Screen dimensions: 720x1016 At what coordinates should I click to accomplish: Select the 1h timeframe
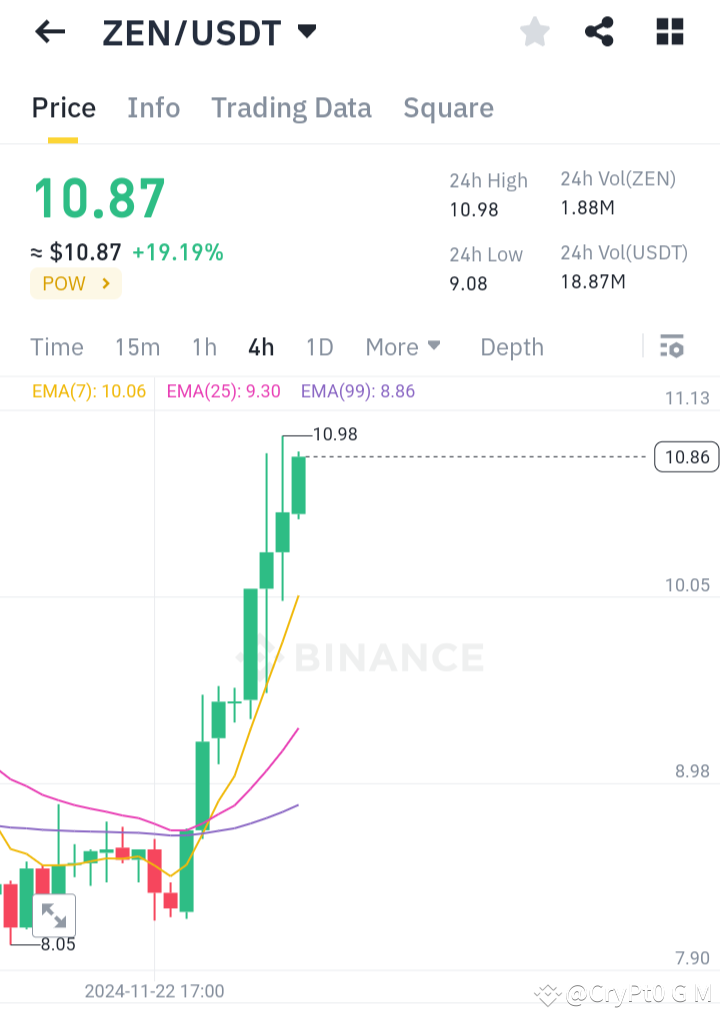click(x=203, y=347)
